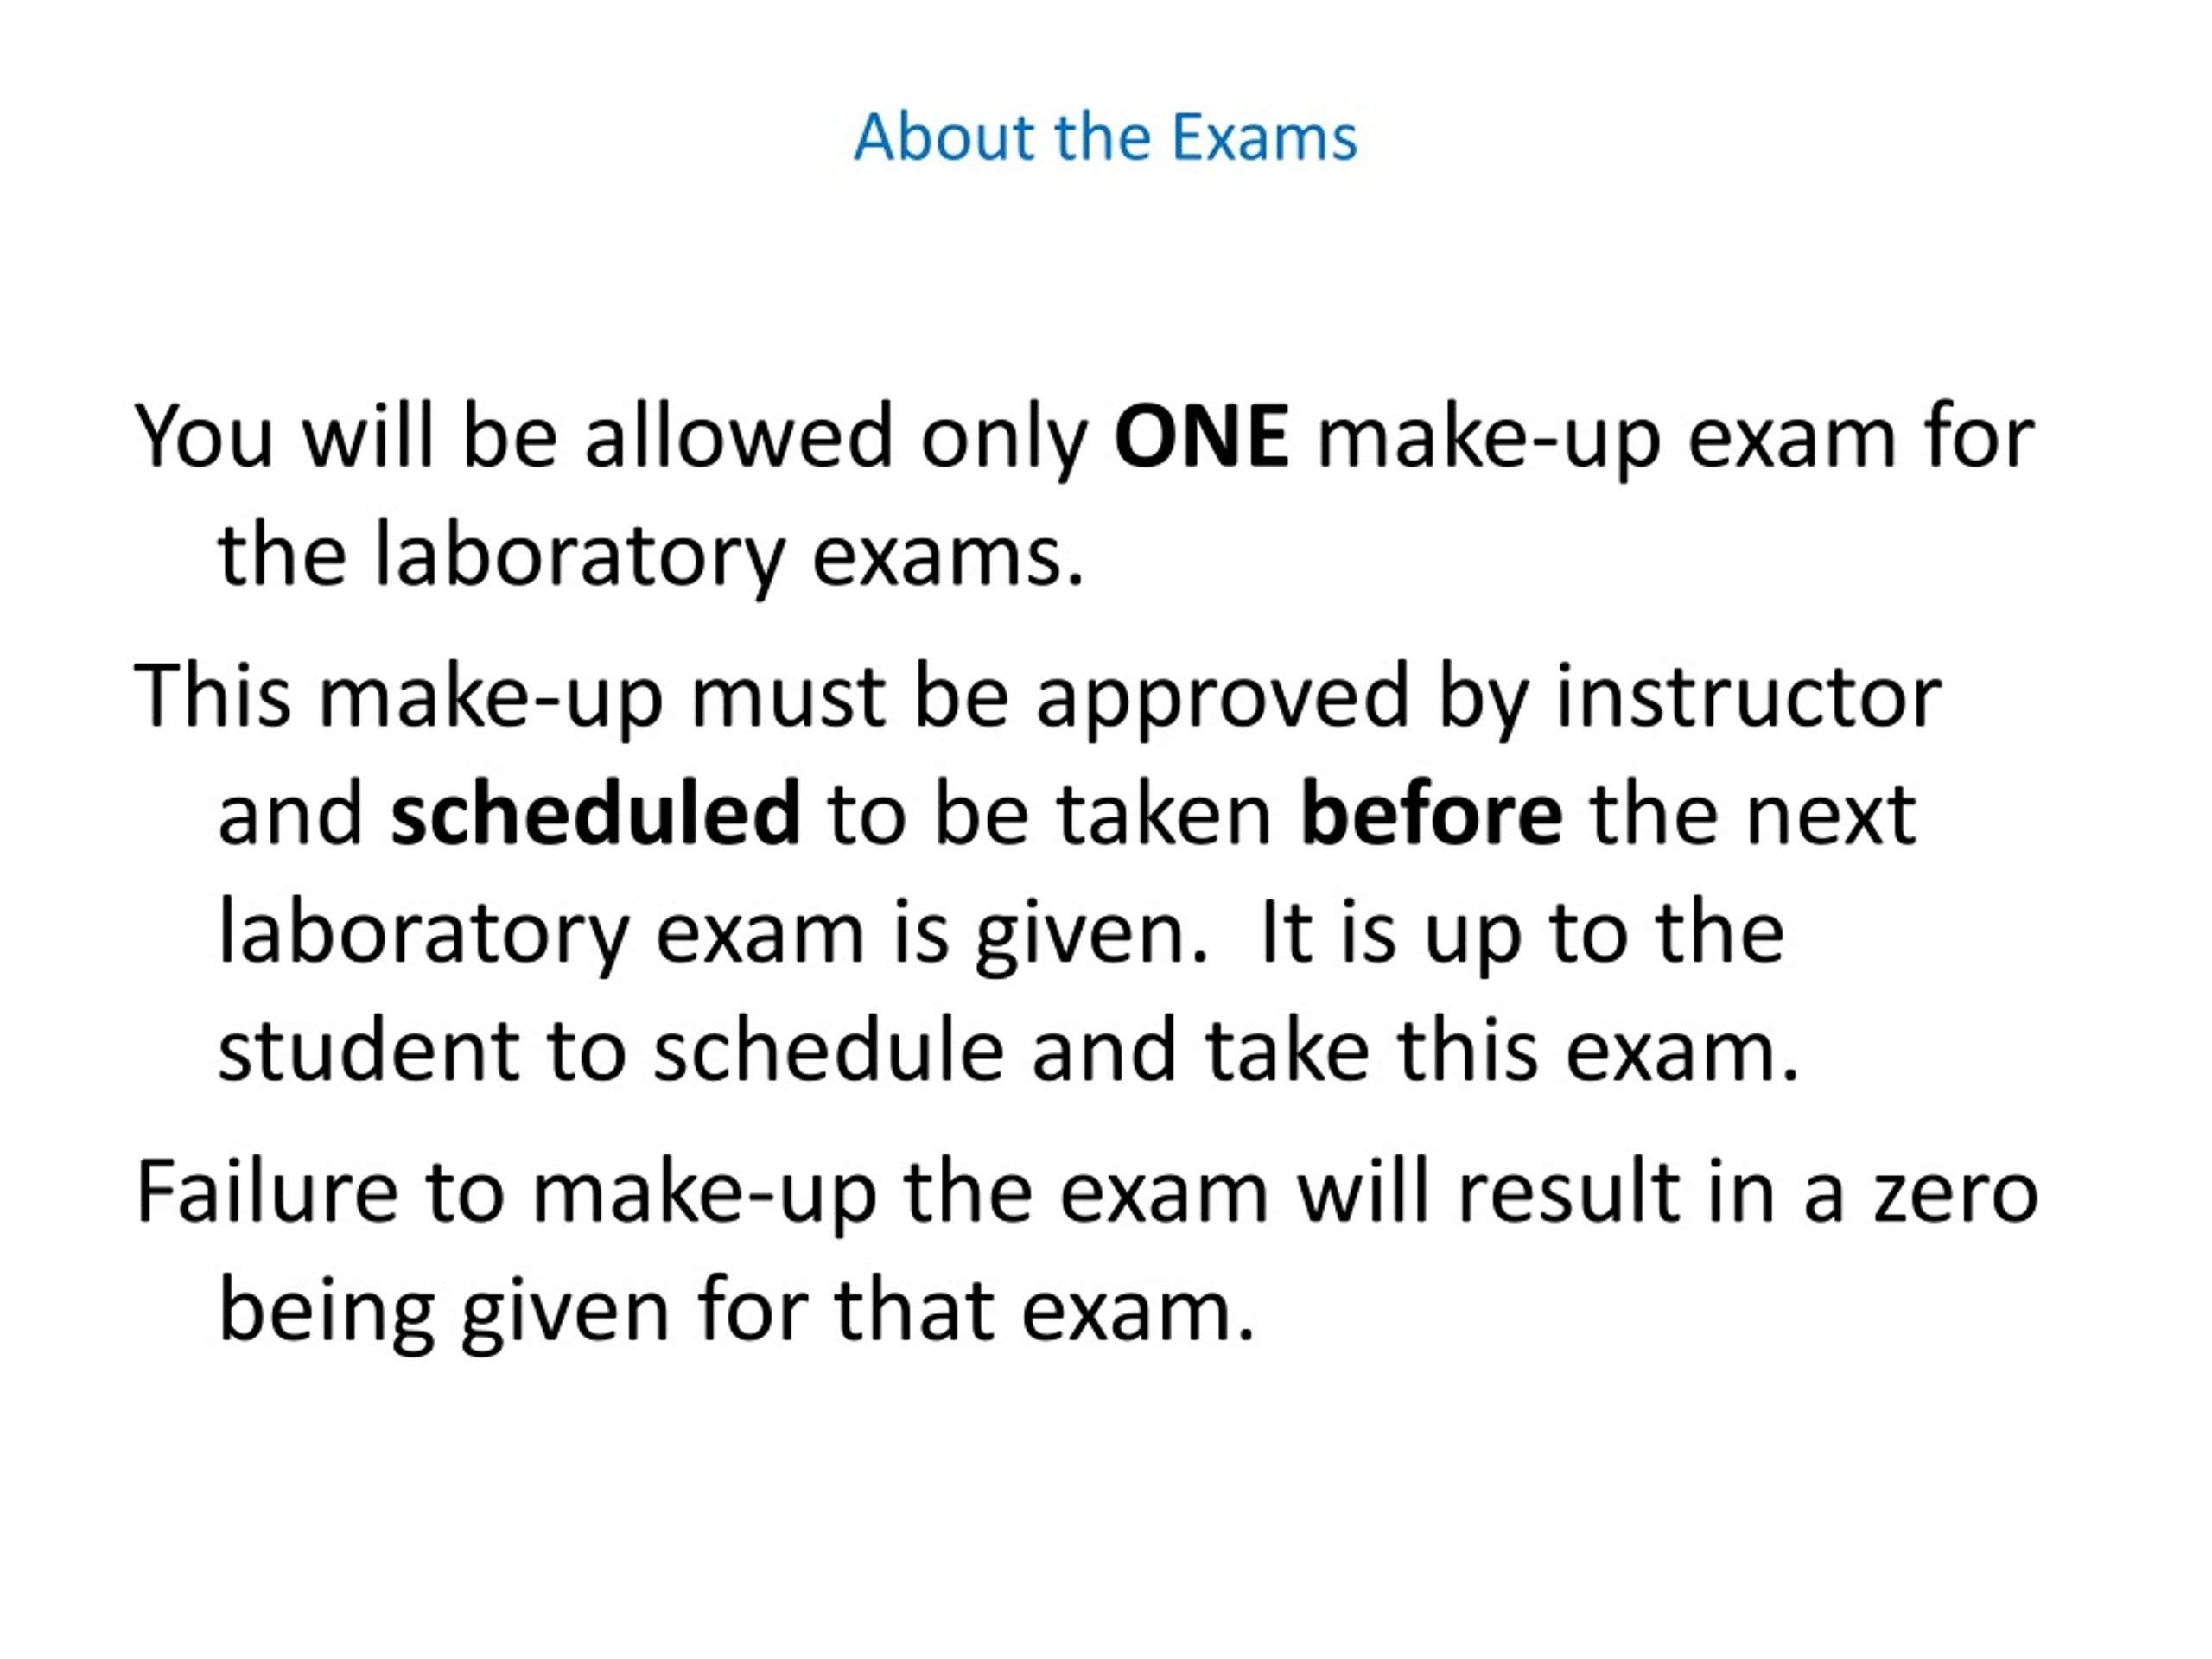Click the word "Failure" in the last paragraph
2212x1659 pixels.
tap(266, 1192)
